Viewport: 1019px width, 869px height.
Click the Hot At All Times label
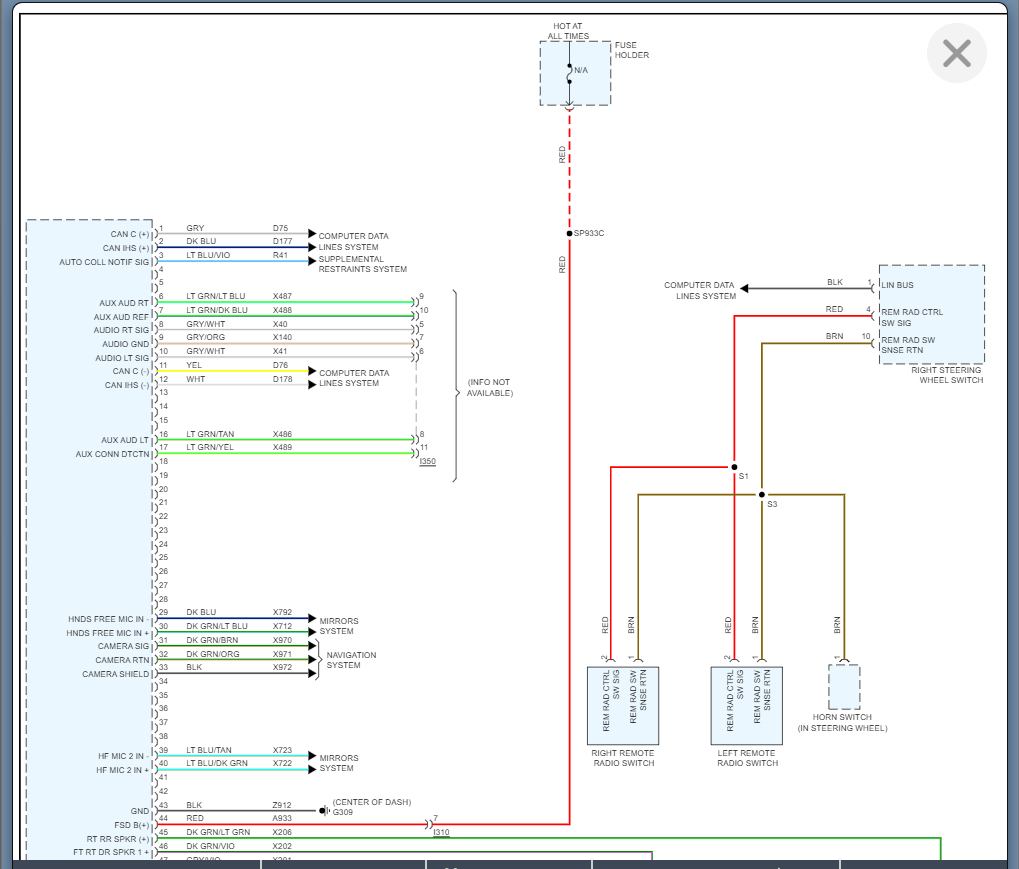coord(568,31)
